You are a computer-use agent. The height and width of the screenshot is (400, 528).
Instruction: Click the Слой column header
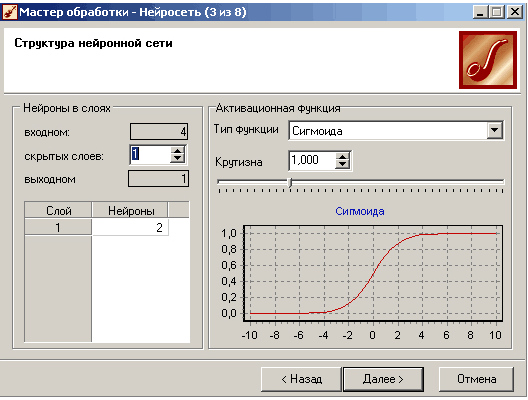point(58,210)
